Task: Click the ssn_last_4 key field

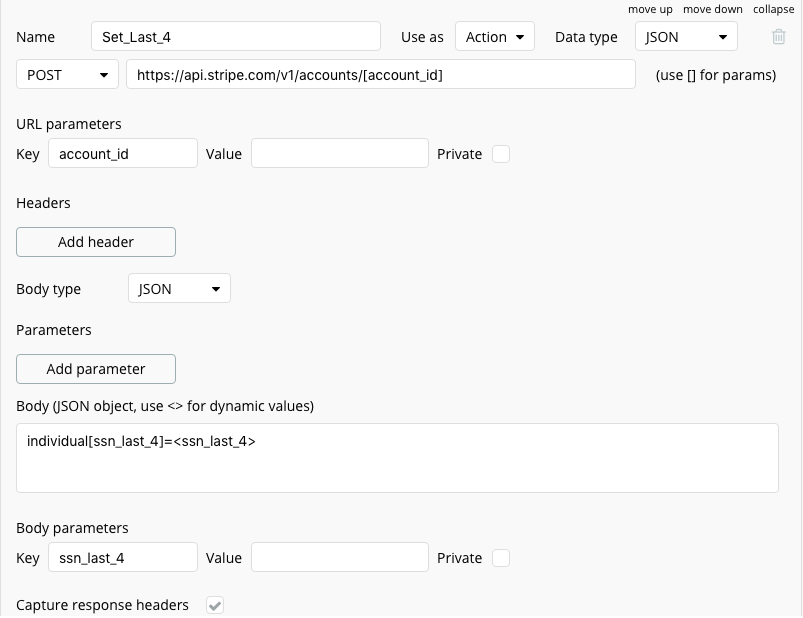Action: [x=122, y=558]
